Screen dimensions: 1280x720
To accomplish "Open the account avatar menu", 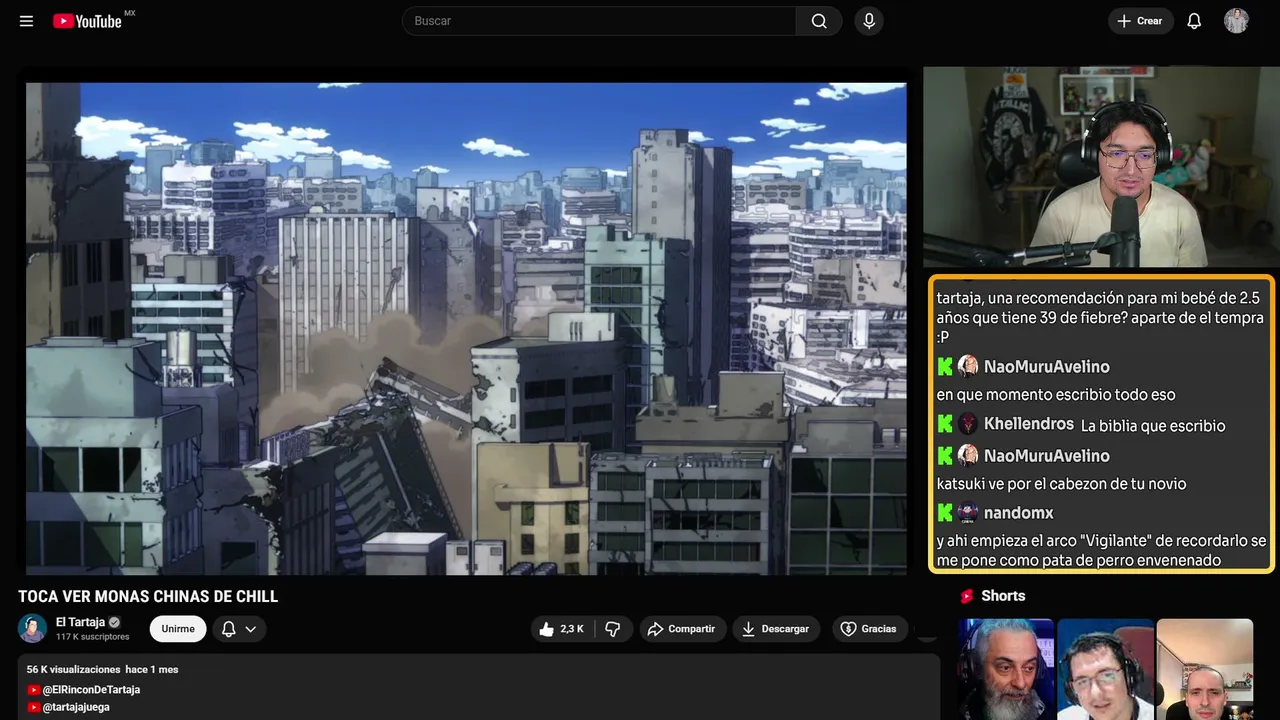I will coord(1236,21).
